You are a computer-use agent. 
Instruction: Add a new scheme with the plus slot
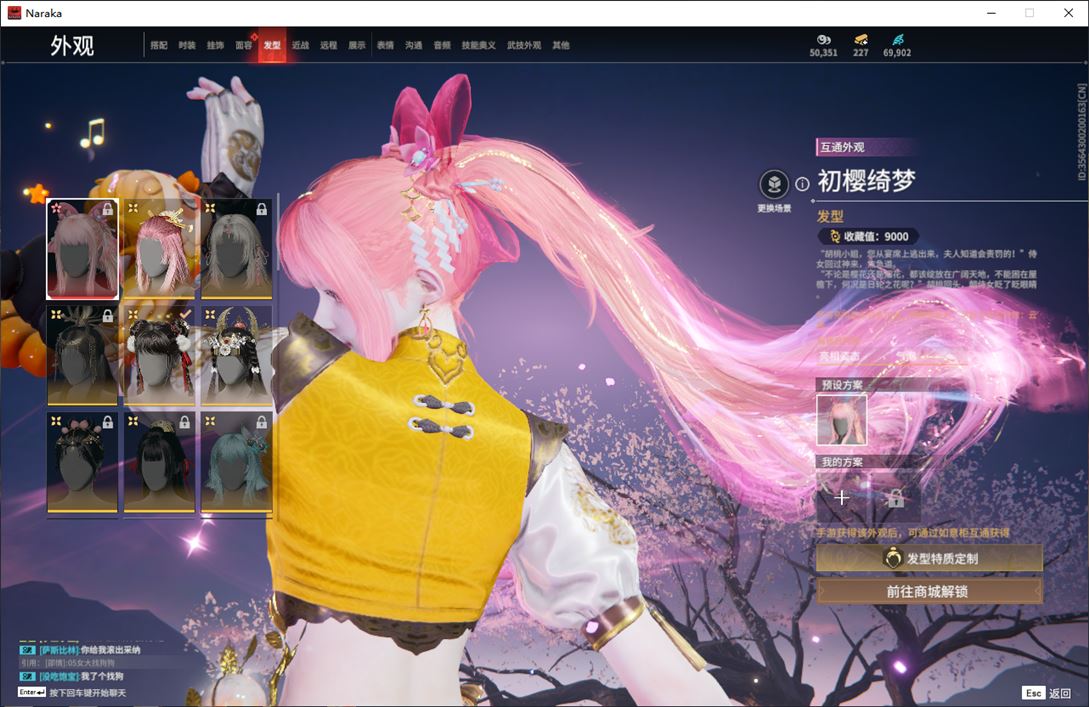[x=842, y=497]
